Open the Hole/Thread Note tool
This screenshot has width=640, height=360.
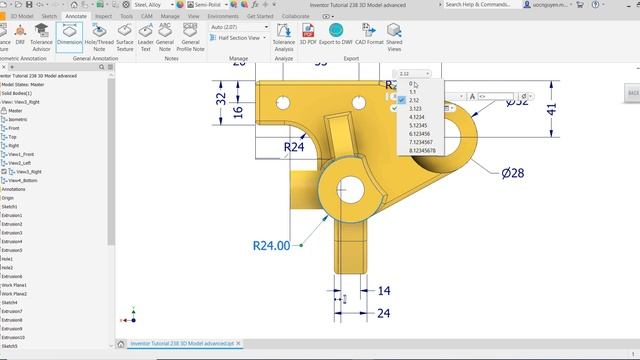point(99,37)
